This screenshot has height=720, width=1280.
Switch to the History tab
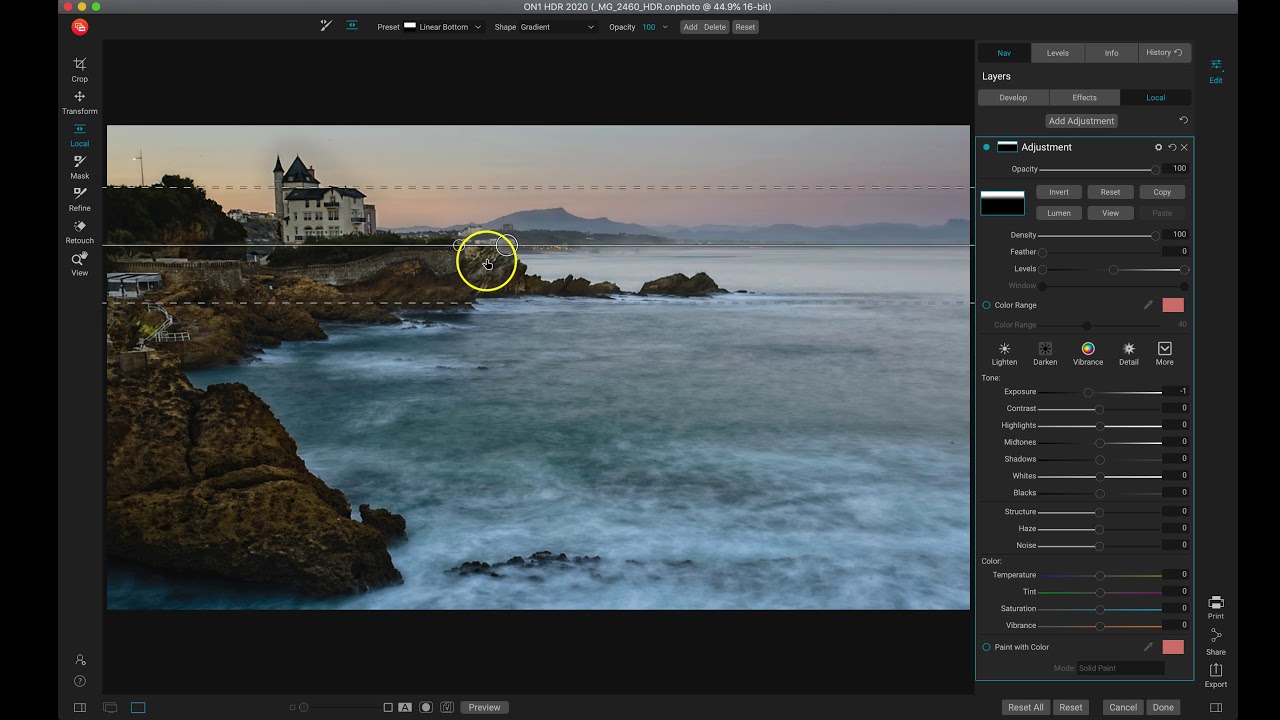(x=1164, y=53)
